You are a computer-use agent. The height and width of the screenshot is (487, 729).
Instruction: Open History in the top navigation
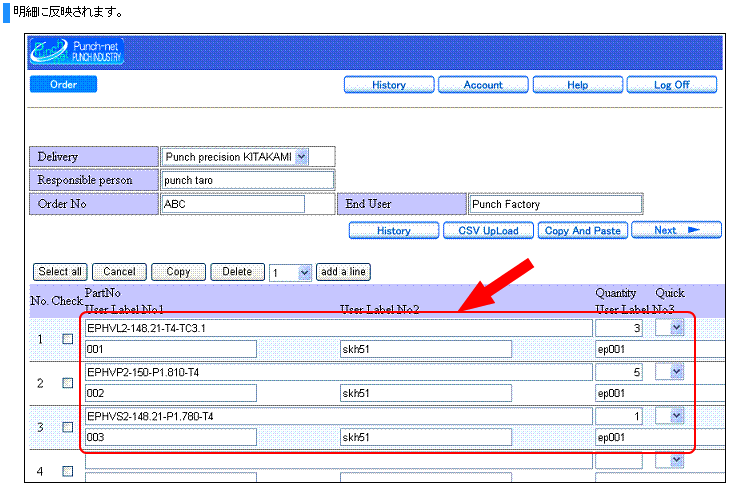[x=389, y=85]
